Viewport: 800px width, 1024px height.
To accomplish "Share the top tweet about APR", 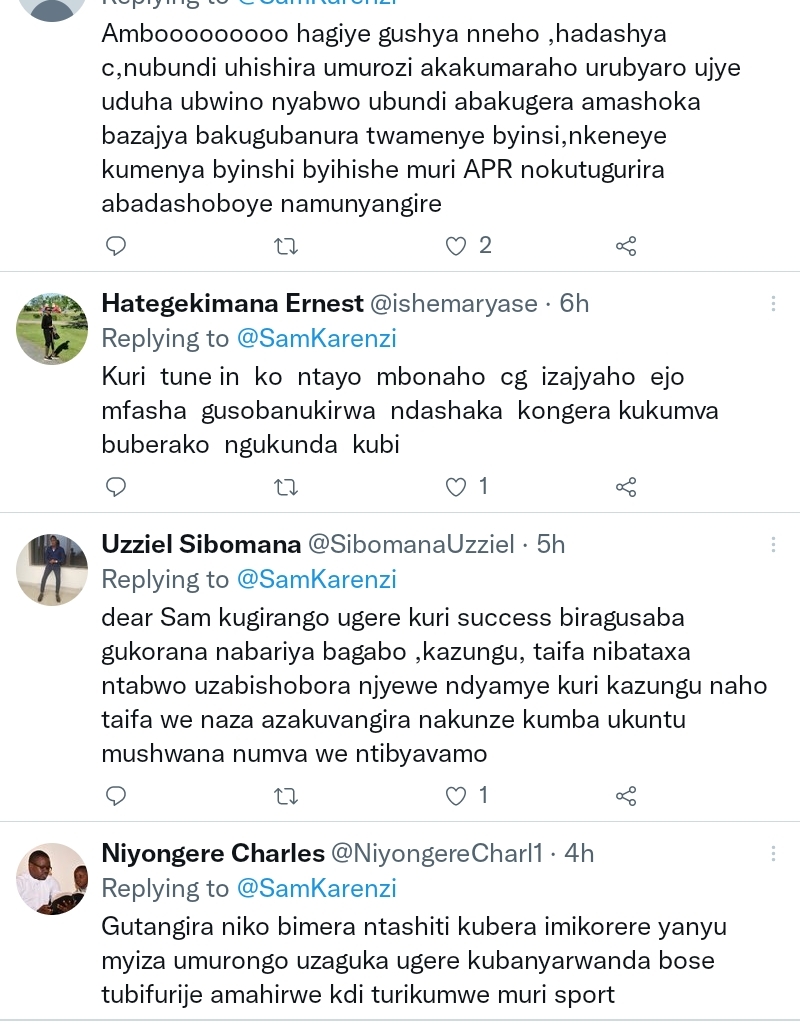I will click(626, 246).
